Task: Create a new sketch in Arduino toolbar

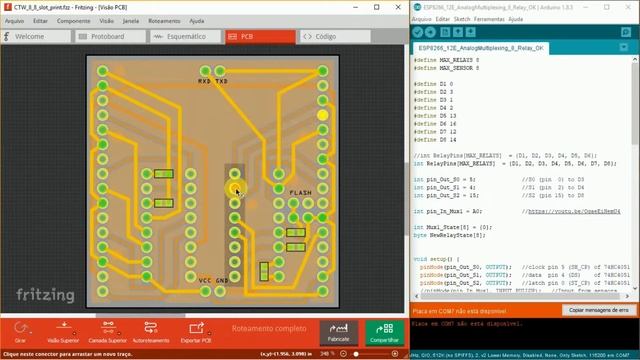Action: click(x=445, y=32)
